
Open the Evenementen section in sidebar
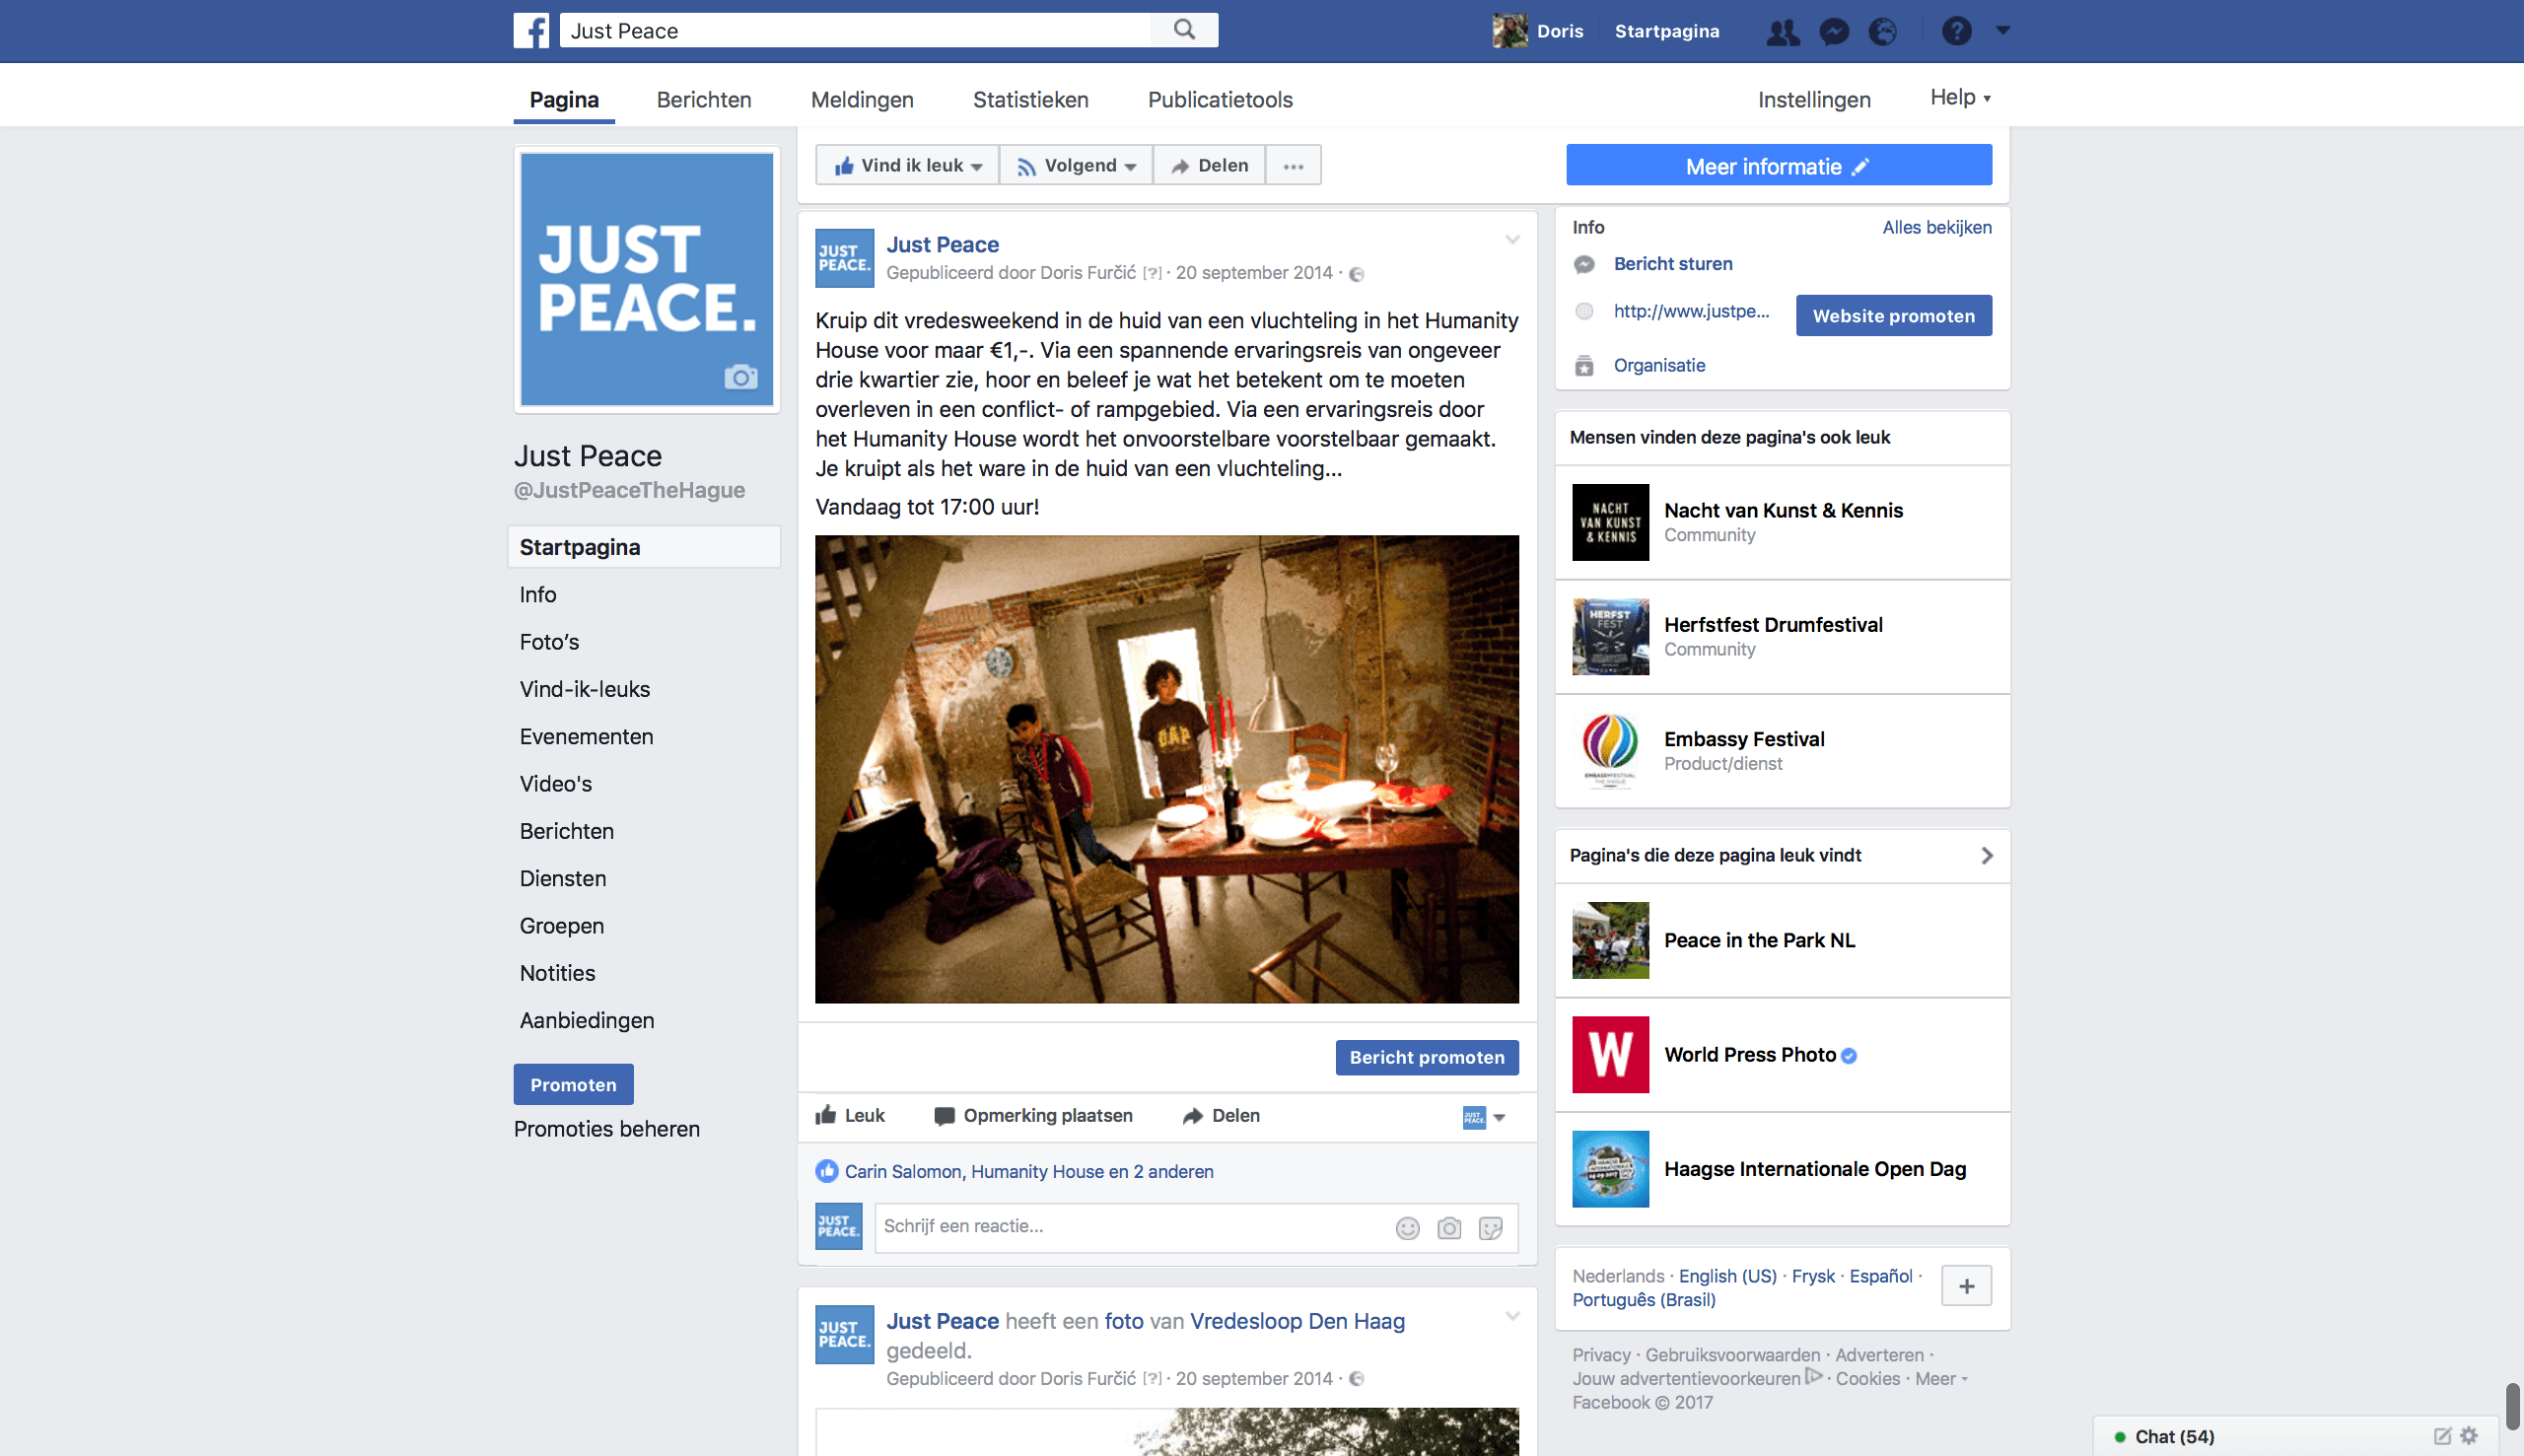coord(586,737)
